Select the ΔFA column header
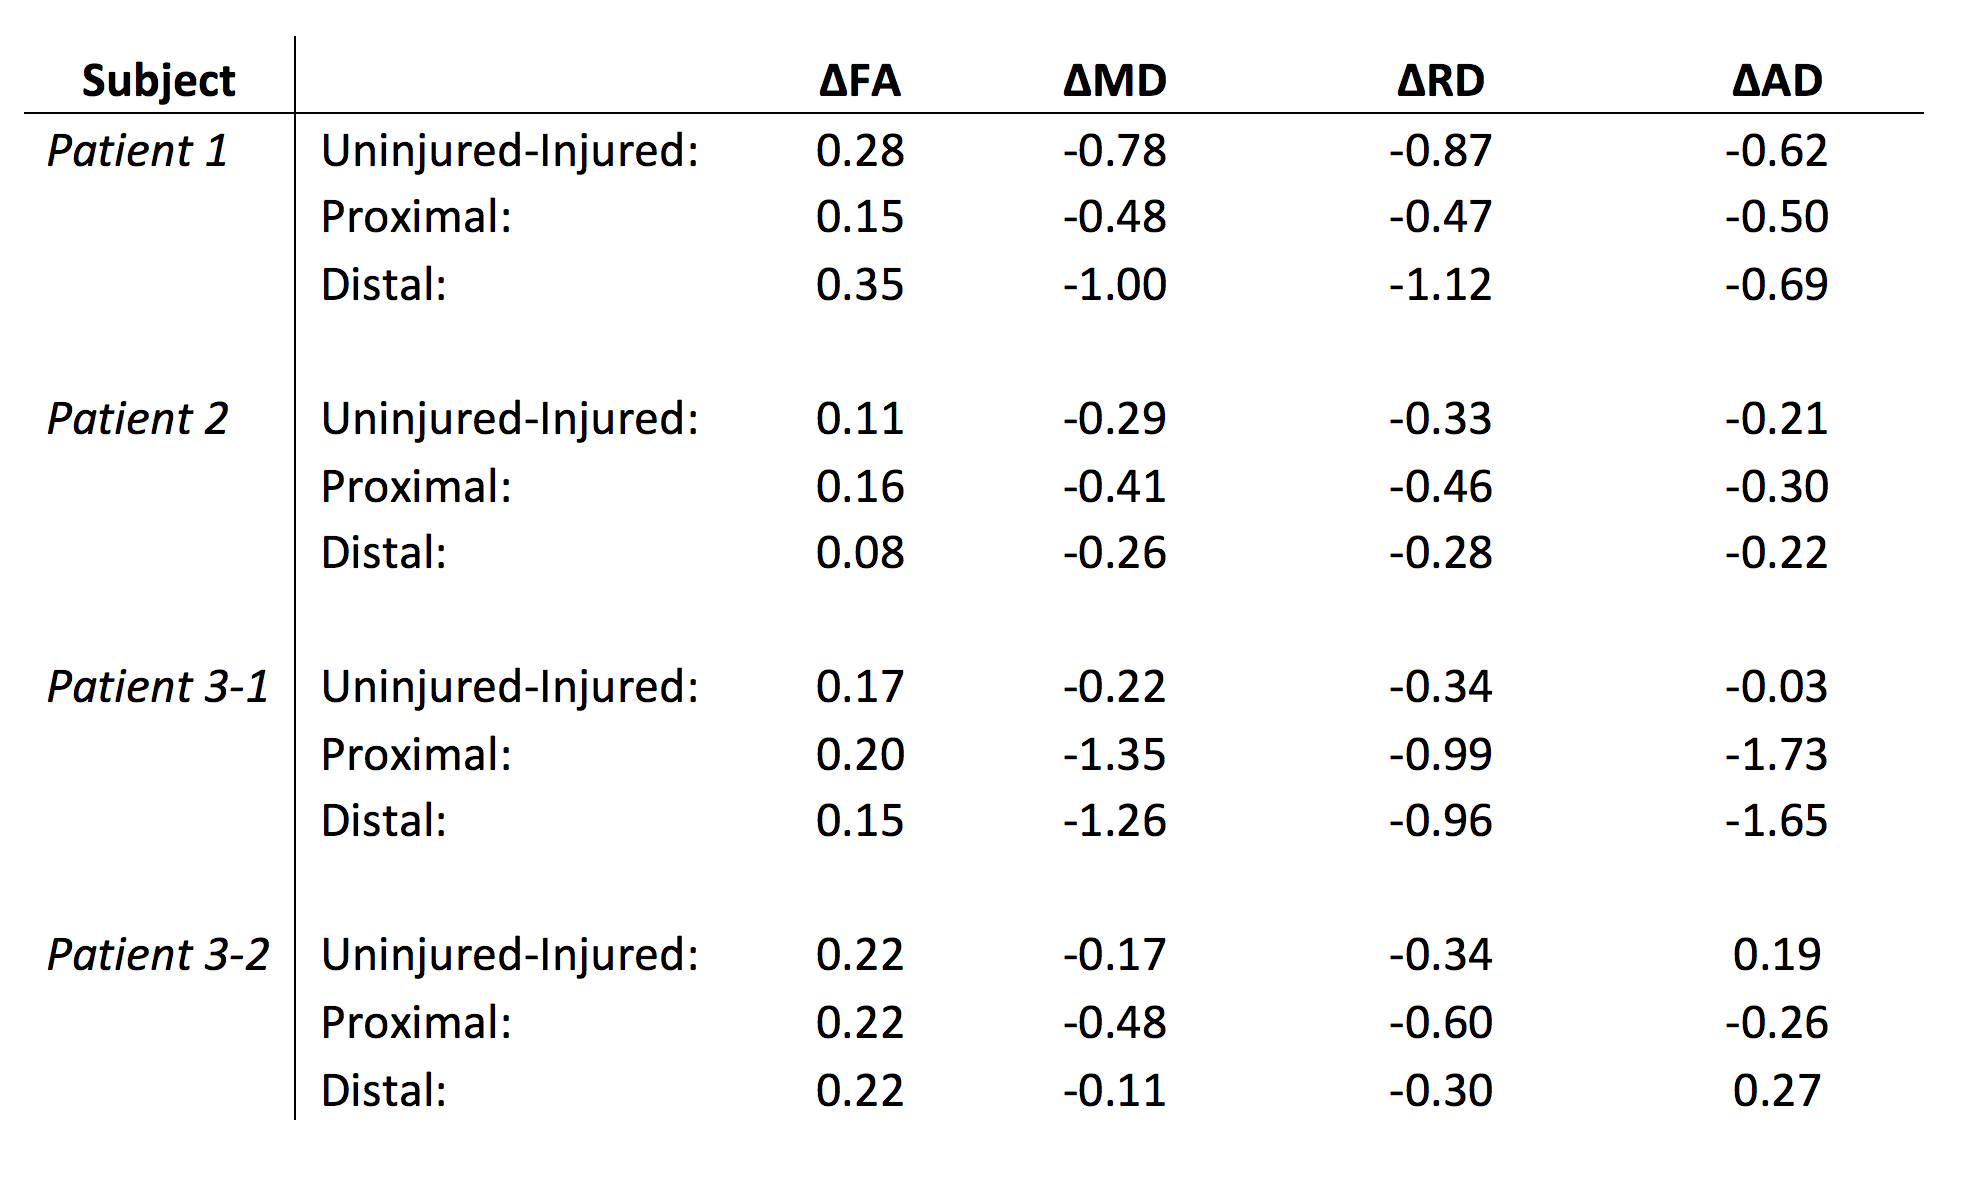This screenshot has height=1188, width=1968. 859,81
